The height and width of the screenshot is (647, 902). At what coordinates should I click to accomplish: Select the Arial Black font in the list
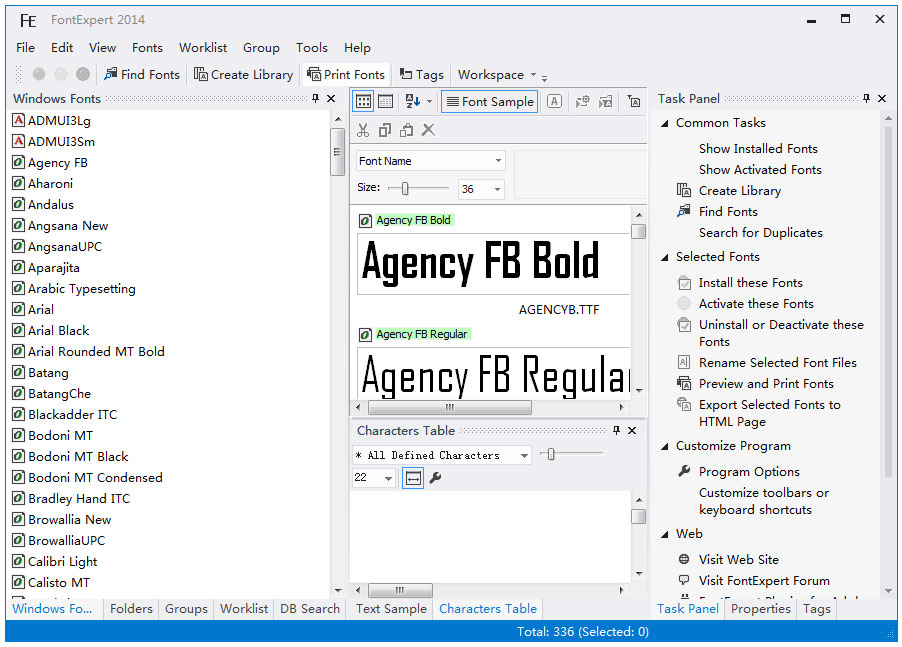tap(58, 330)
